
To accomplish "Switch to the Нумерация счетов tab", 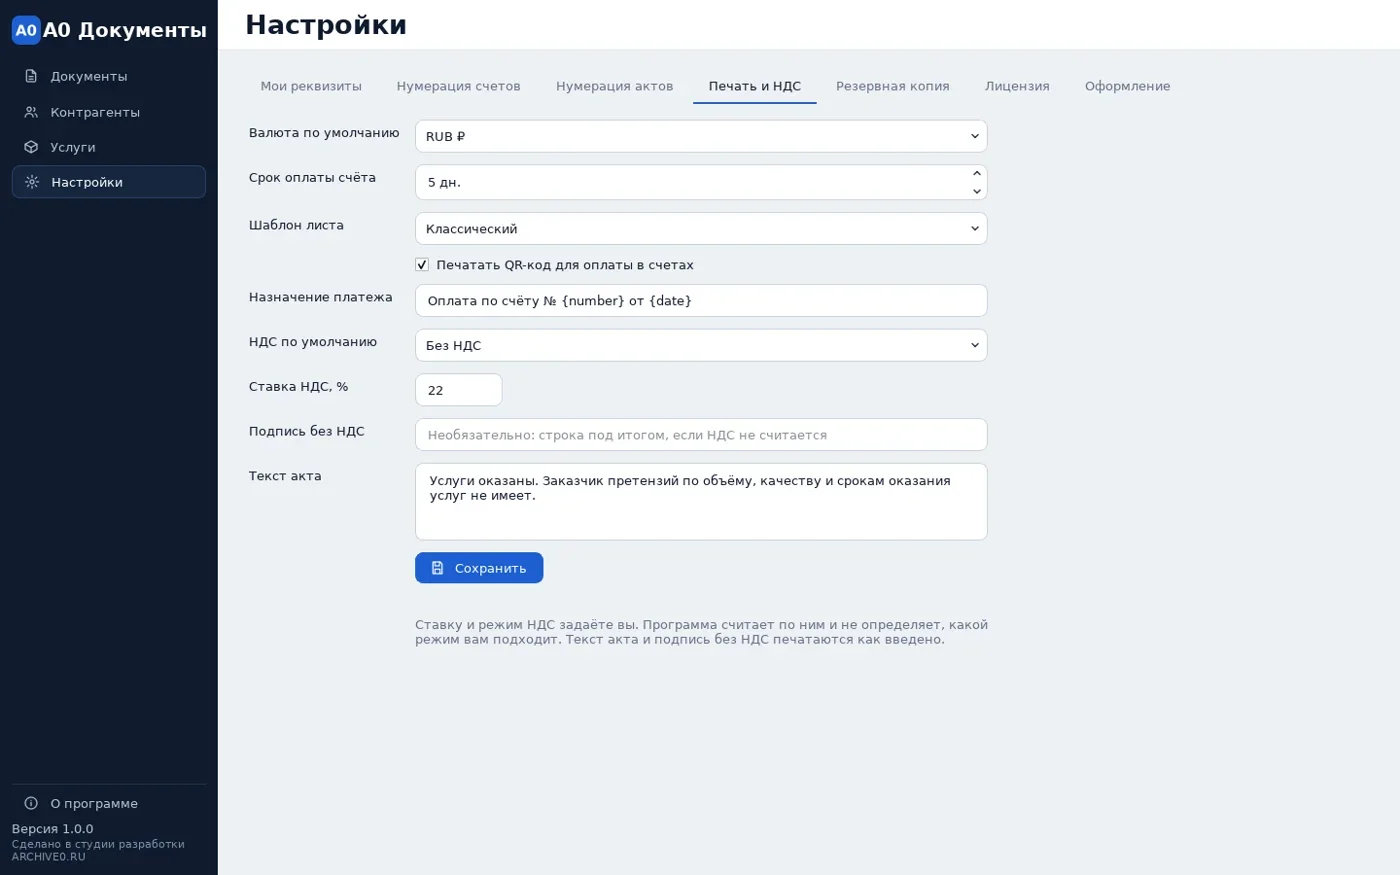I will point(458,86).
